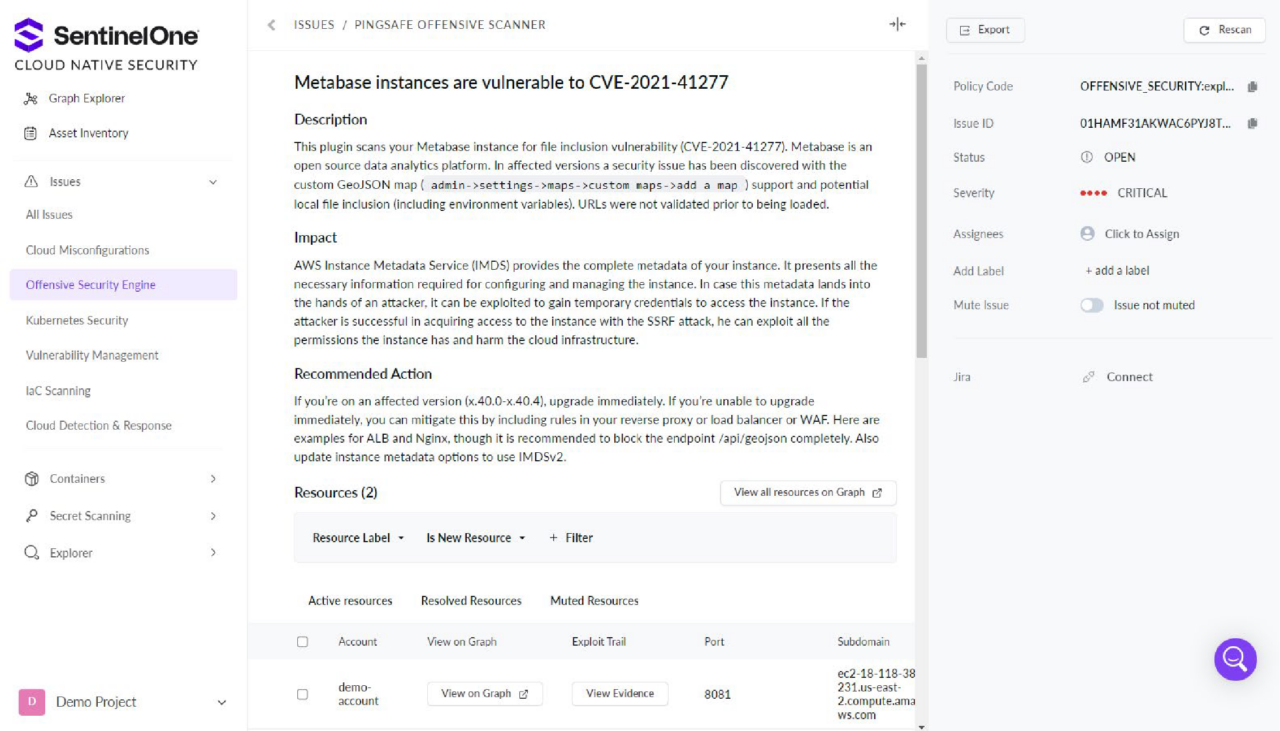The image size is (1280, 731).
Task: Open All Issues in sidebar
Action: point(49,215)
